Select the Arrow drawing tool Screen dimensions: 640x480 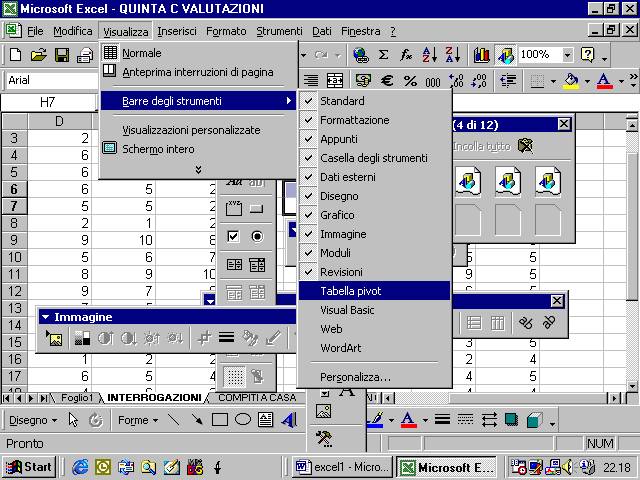[x=197, y=420]
